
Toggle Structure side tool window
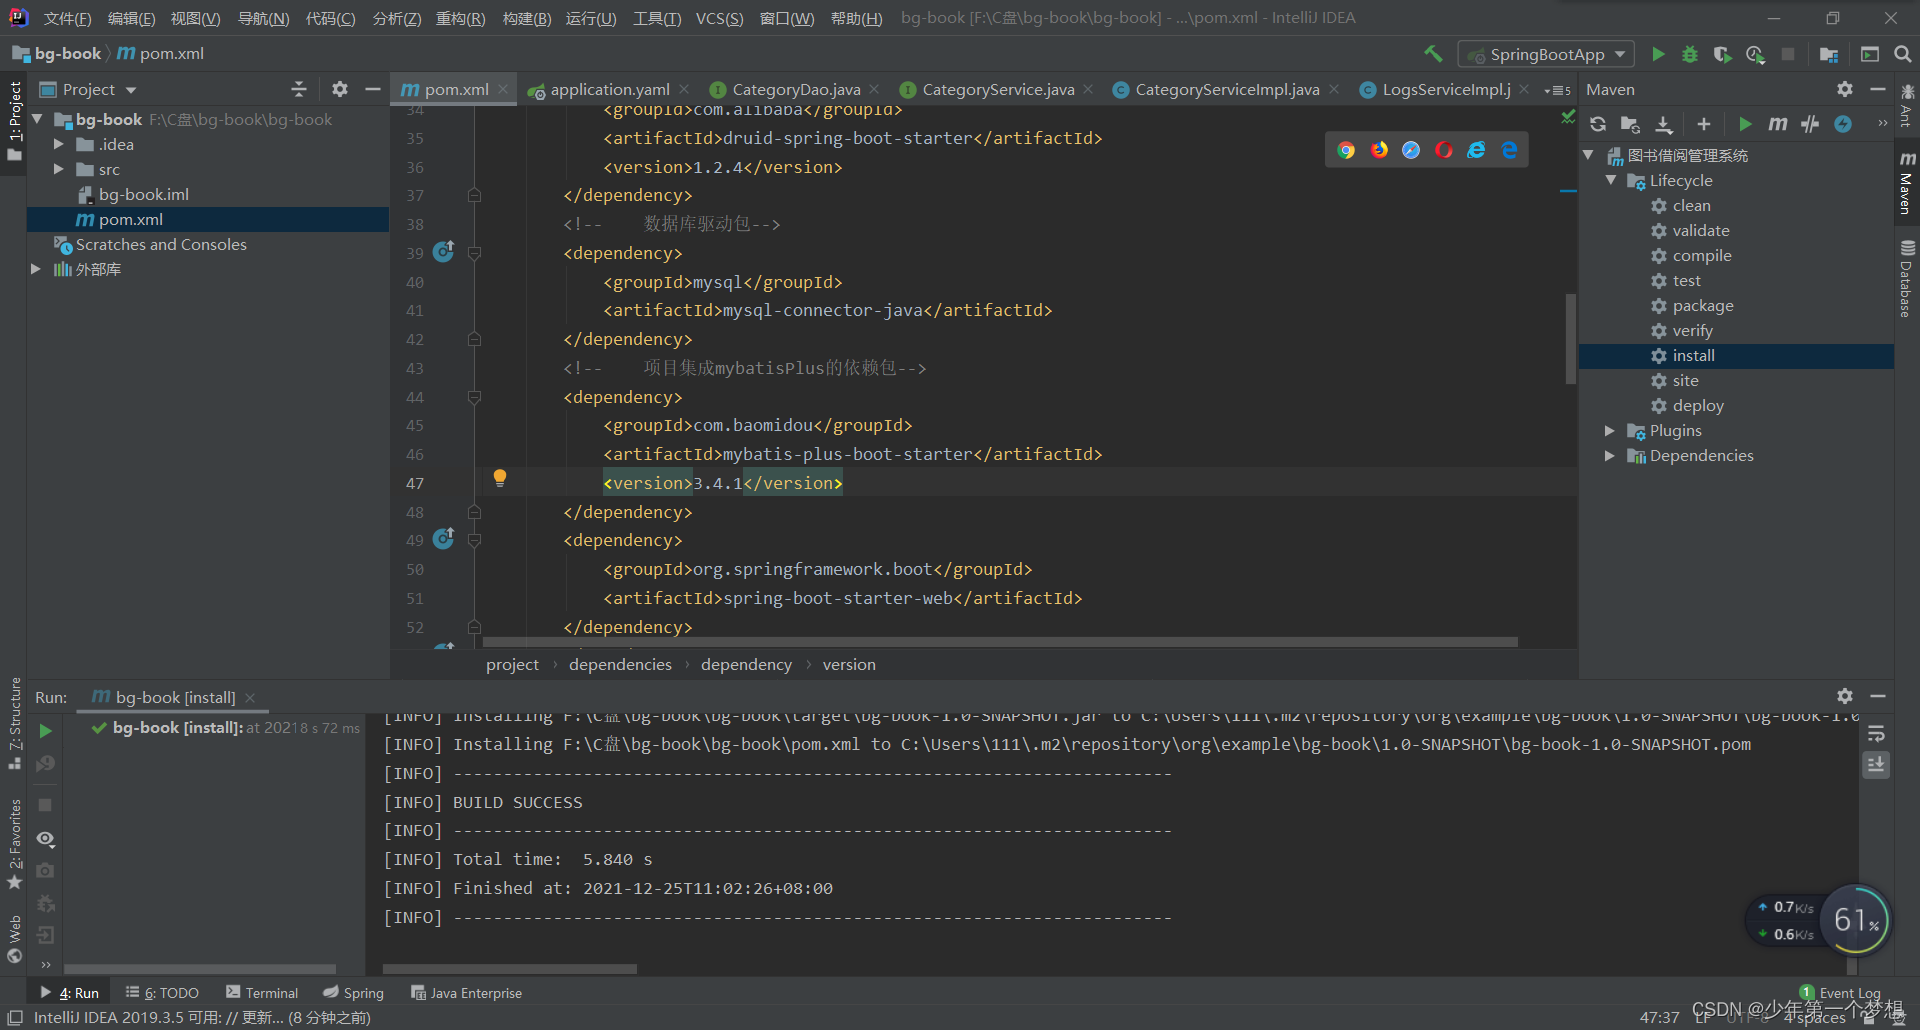point(14,723)
